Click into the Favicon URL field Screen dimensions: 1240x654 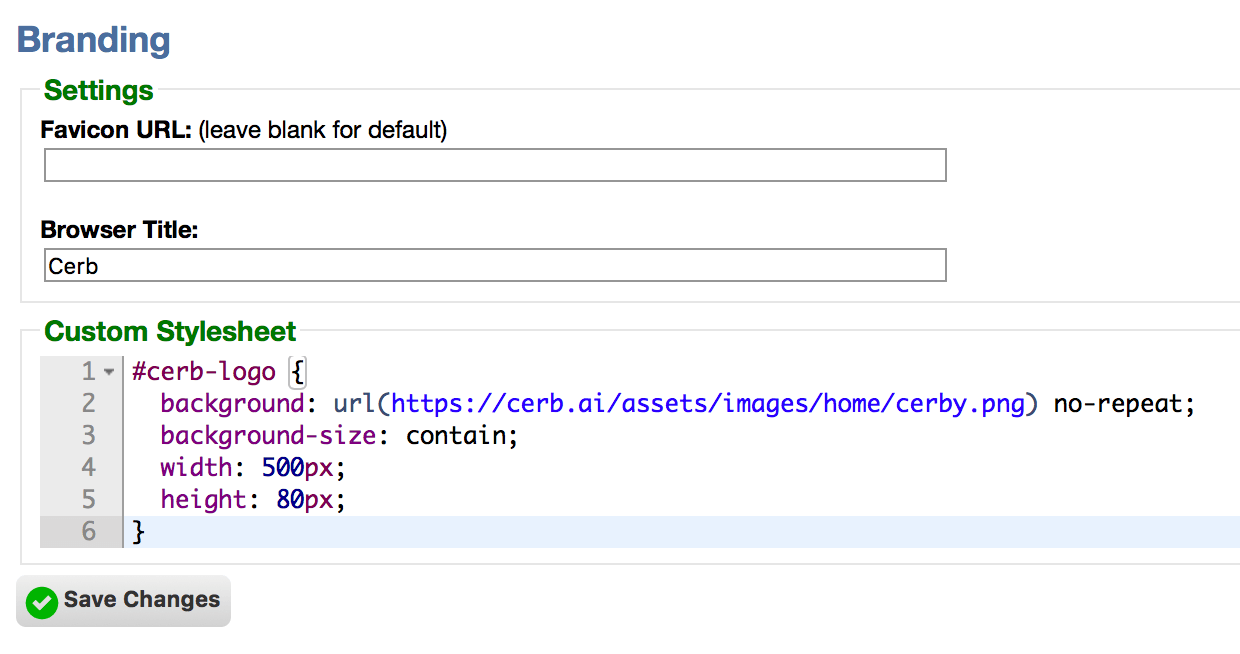pyautogui.click(x=495, y=165)
